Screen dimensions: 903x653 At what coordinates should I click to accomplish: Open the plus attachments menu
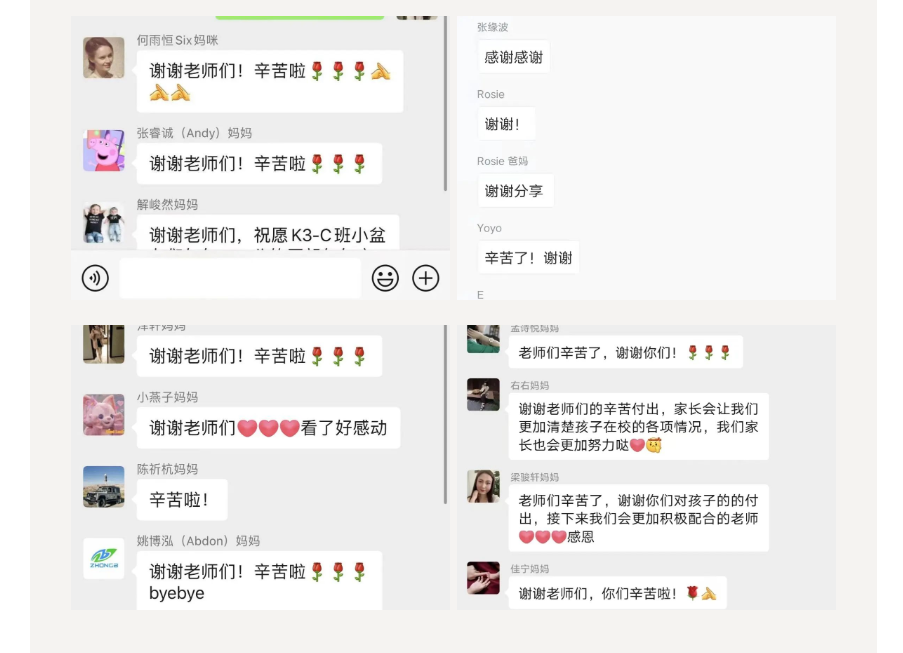pos(426,278)
